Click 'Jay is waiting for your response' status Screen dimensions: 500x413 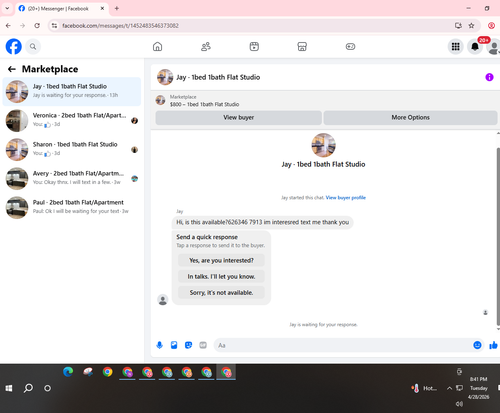(x=323, y=324)
